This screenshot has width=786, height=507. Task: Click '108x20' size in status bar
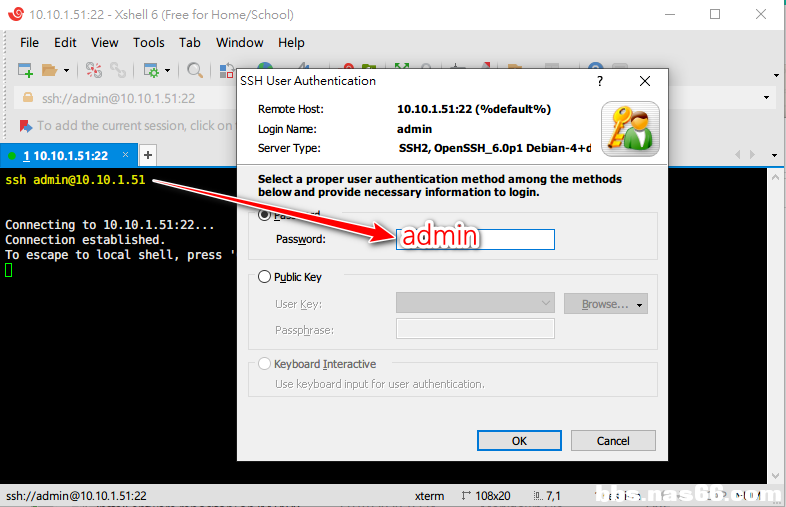(492, 496)
